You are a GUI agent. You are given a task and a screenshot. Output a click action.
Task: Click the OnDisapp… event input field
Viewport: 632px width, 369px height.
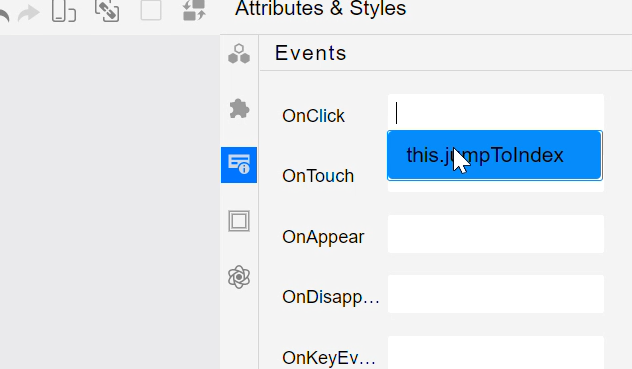click(x=496, y=294)
